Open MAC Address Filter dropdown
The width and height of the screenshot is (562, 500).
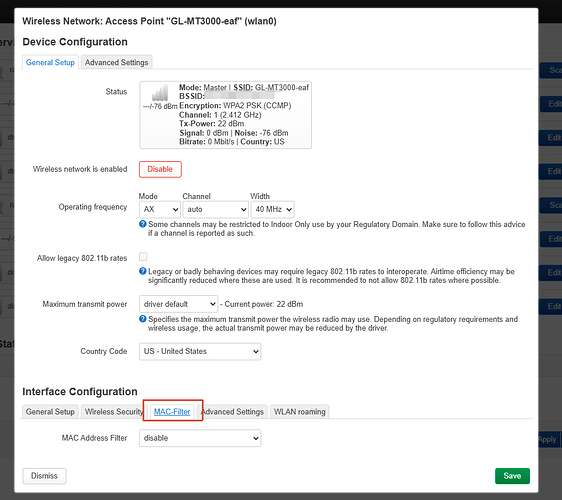point(200,438)
